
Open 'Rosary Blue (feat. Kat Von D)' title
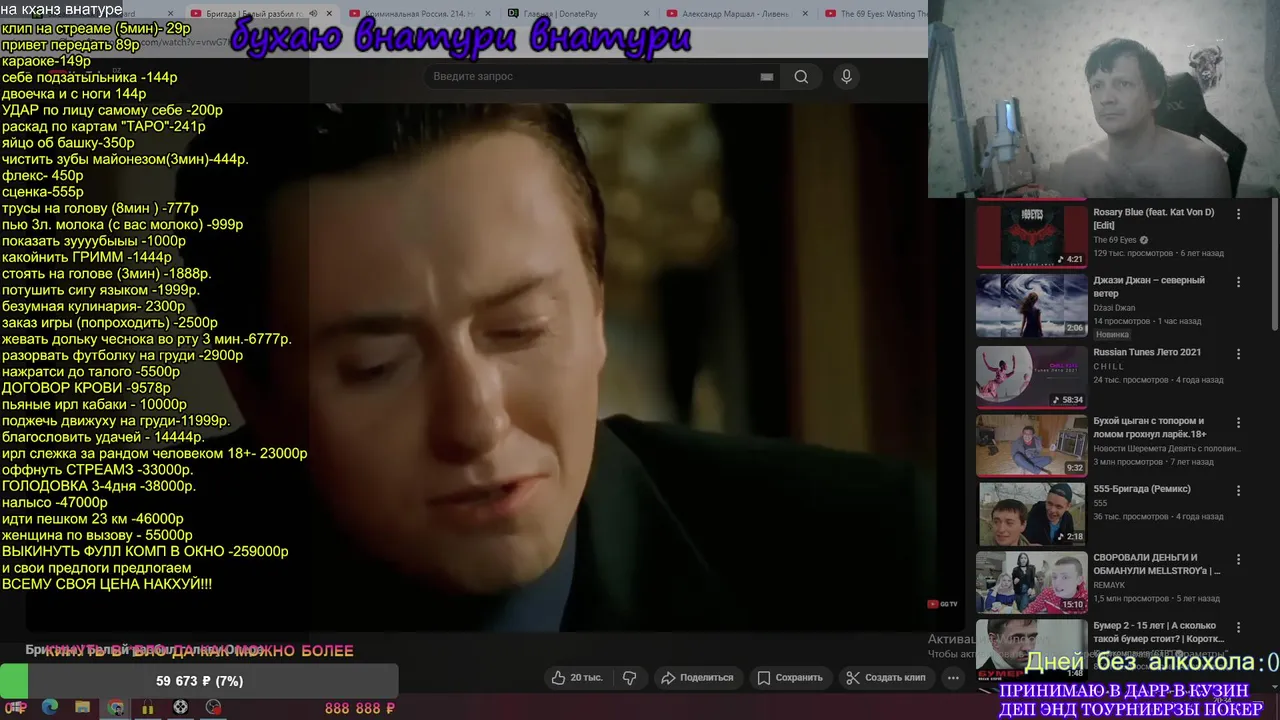1153,219
